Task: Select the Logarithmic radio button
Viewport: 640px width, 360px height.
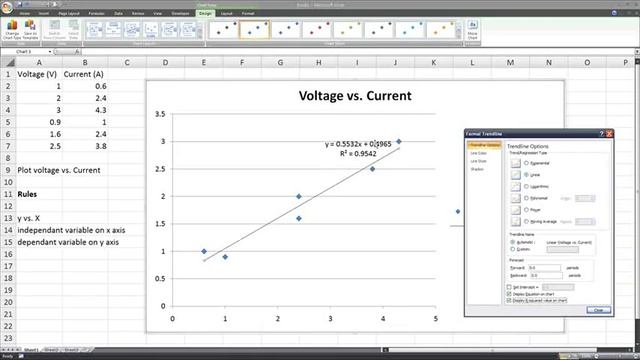Action: click(527, 186)
